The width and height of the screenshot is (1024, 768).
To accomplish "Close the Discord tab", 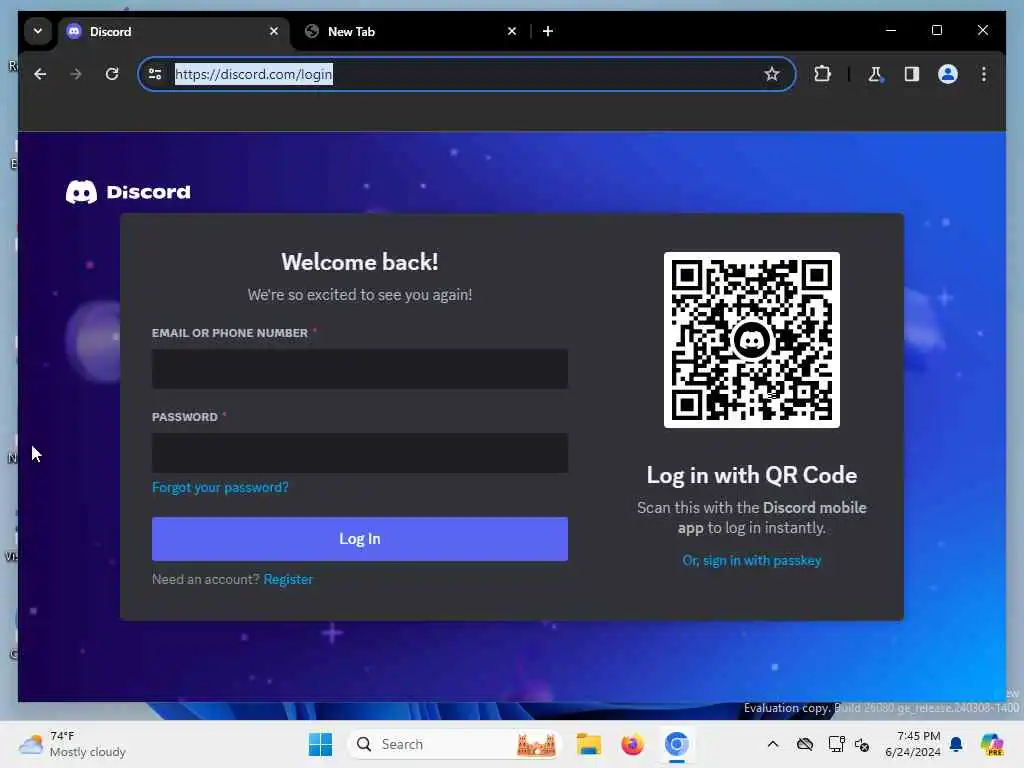I will (x=274, y=31).
